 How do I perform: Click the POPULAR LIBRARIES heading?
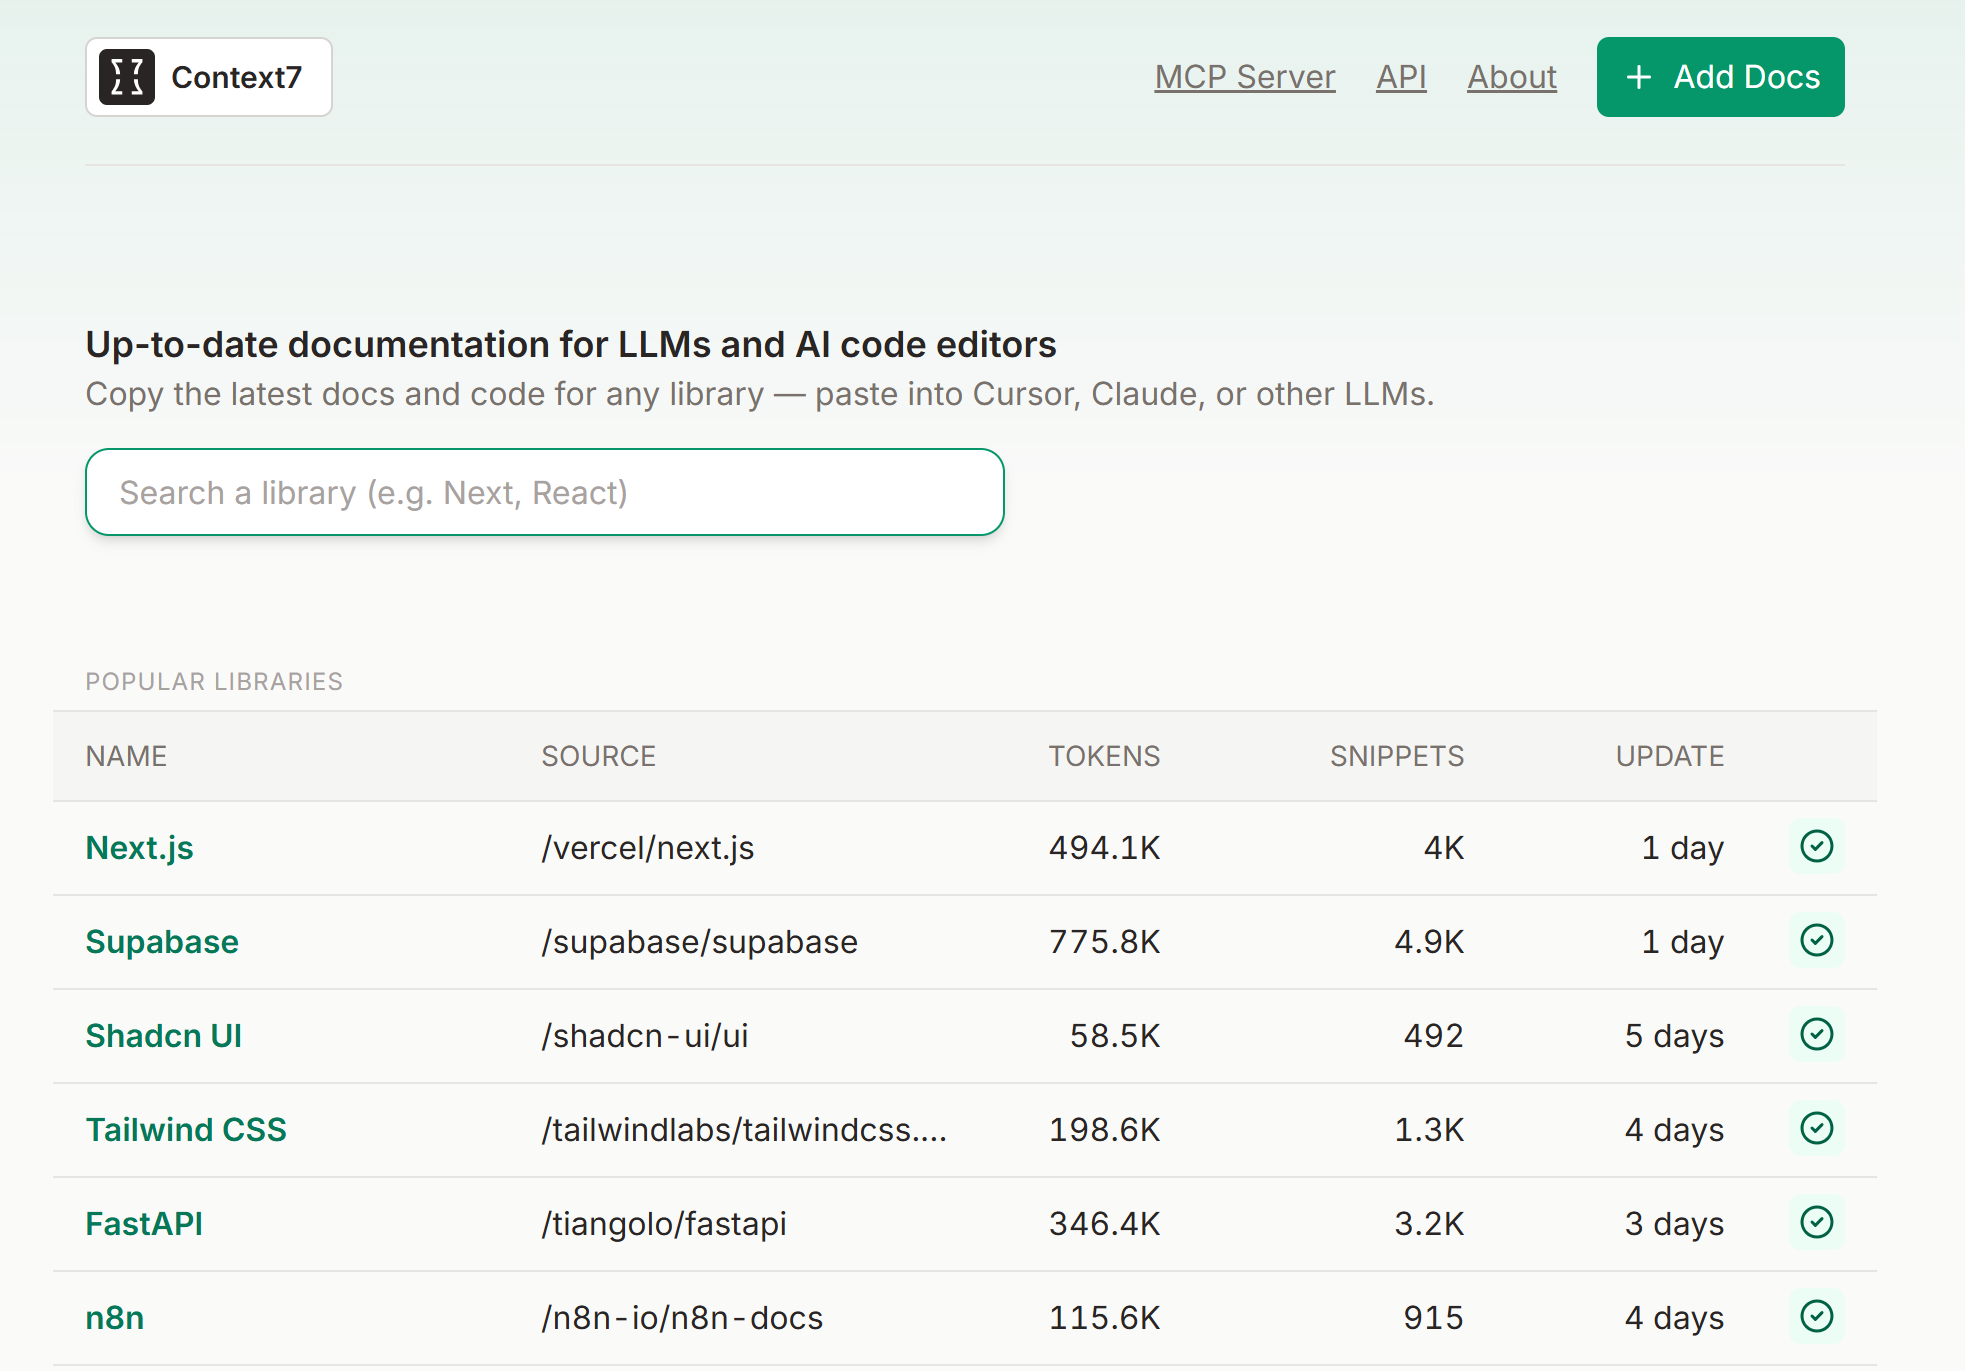point(214,682)
